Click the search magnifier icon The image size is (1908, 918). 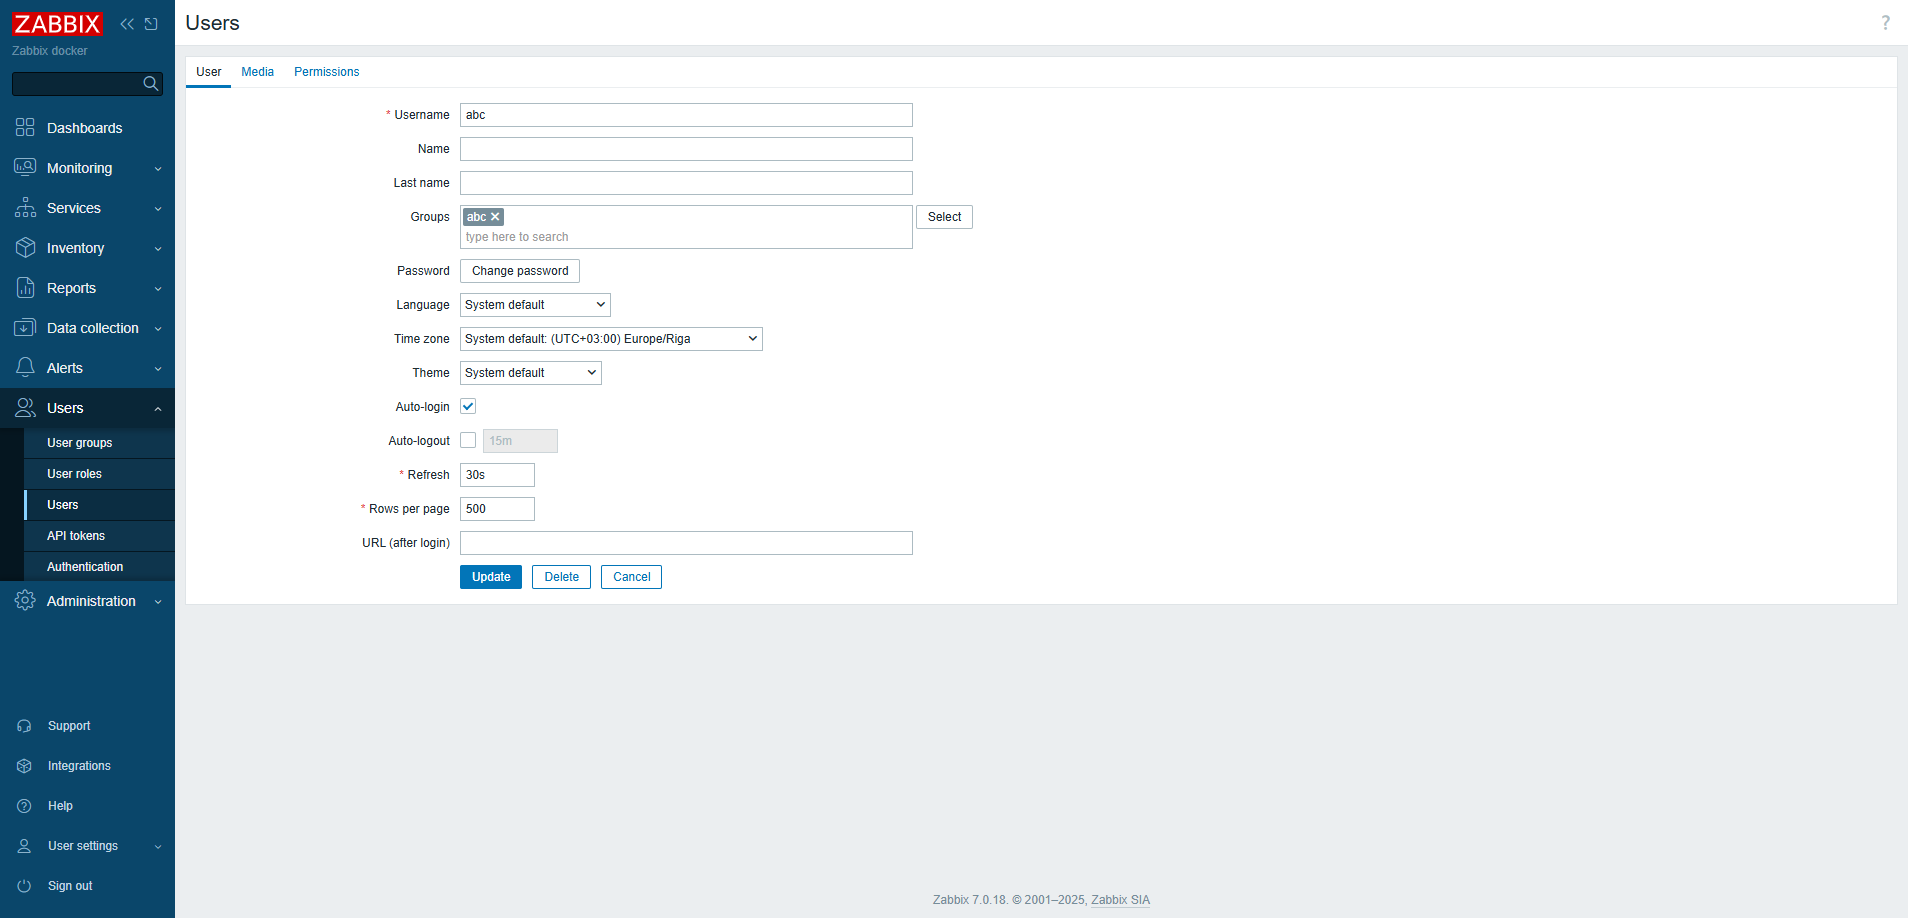[x=151, y=84]
